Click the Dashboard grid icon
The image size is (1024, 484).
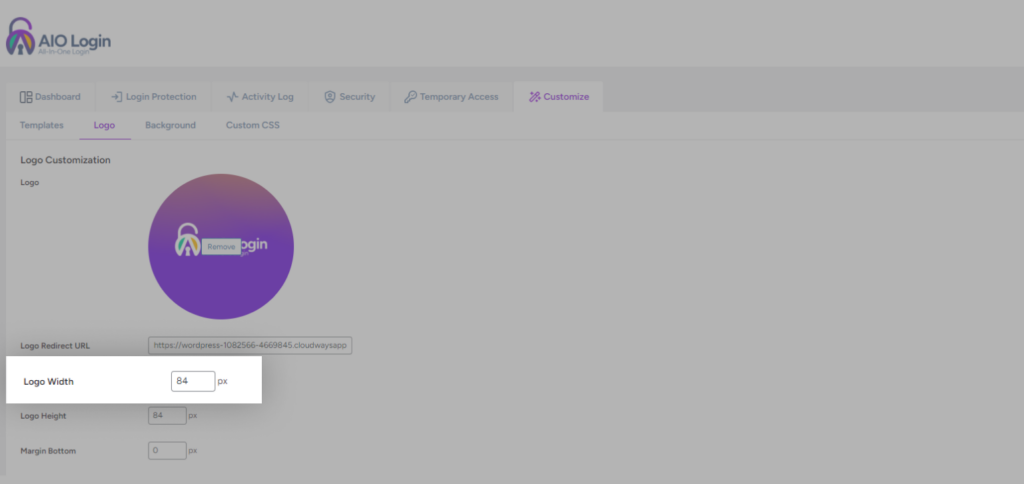pos(26,97)
